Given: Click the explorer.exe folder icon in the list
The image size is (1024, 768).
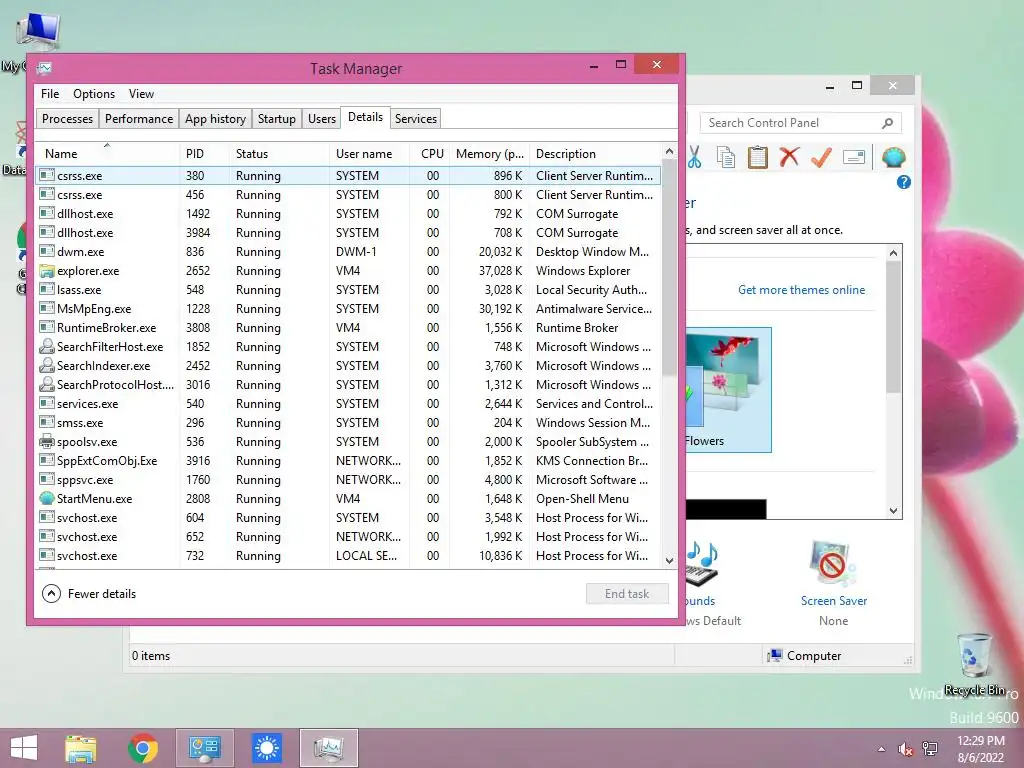Looking at the screenshot, I should coord(46,270).
